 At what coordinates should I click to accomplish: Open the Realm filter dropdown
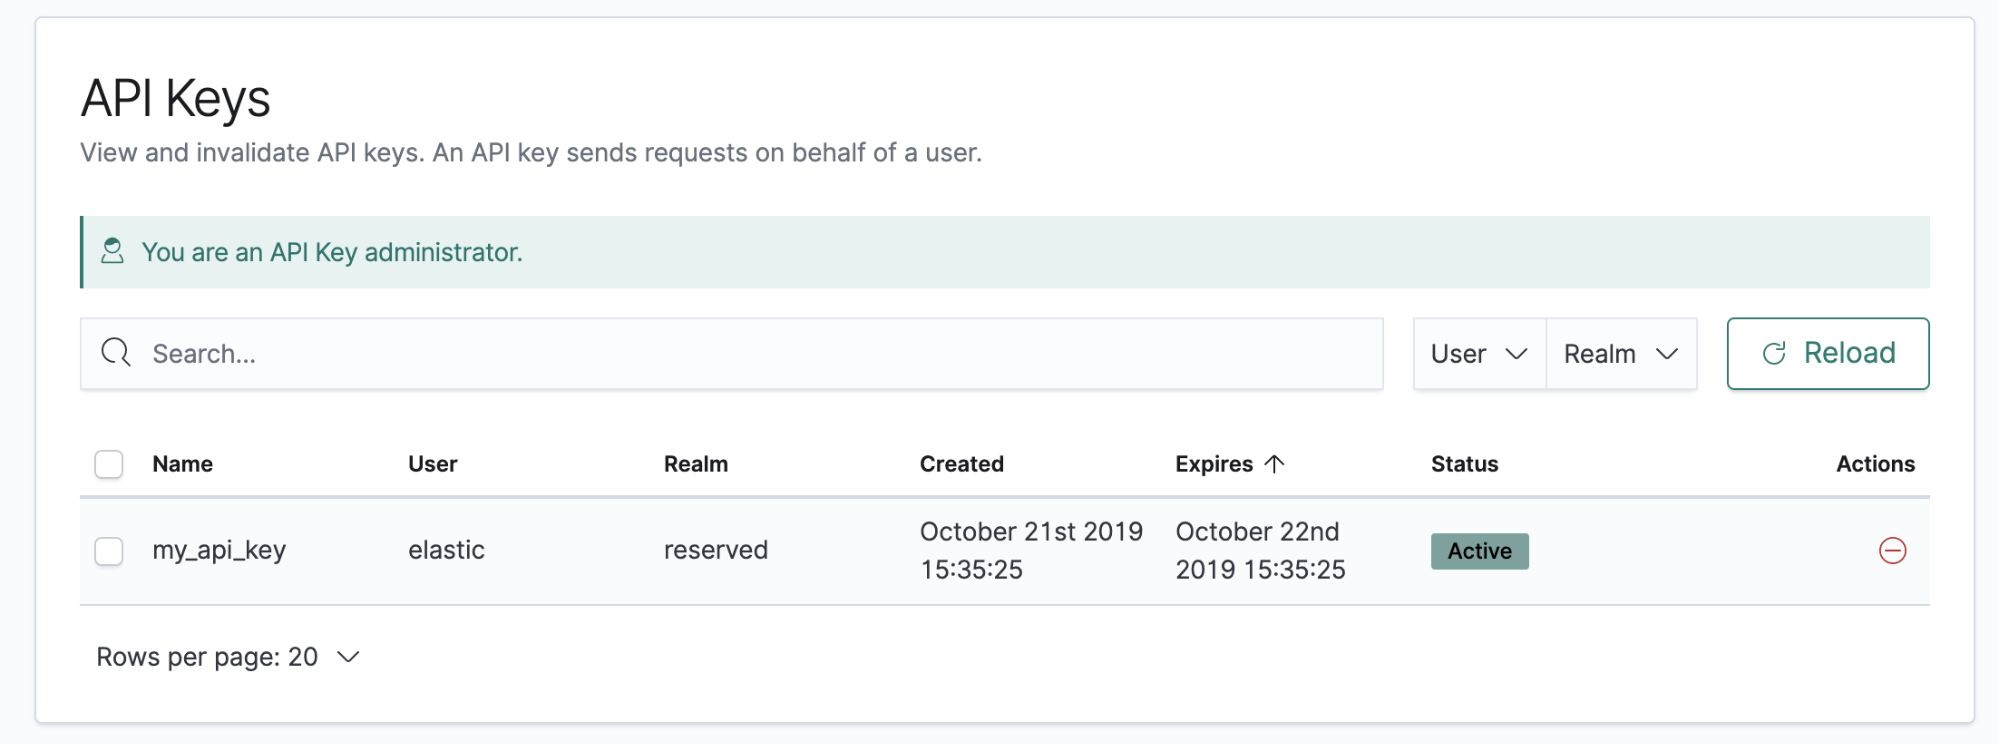(x=1620, y=354)
